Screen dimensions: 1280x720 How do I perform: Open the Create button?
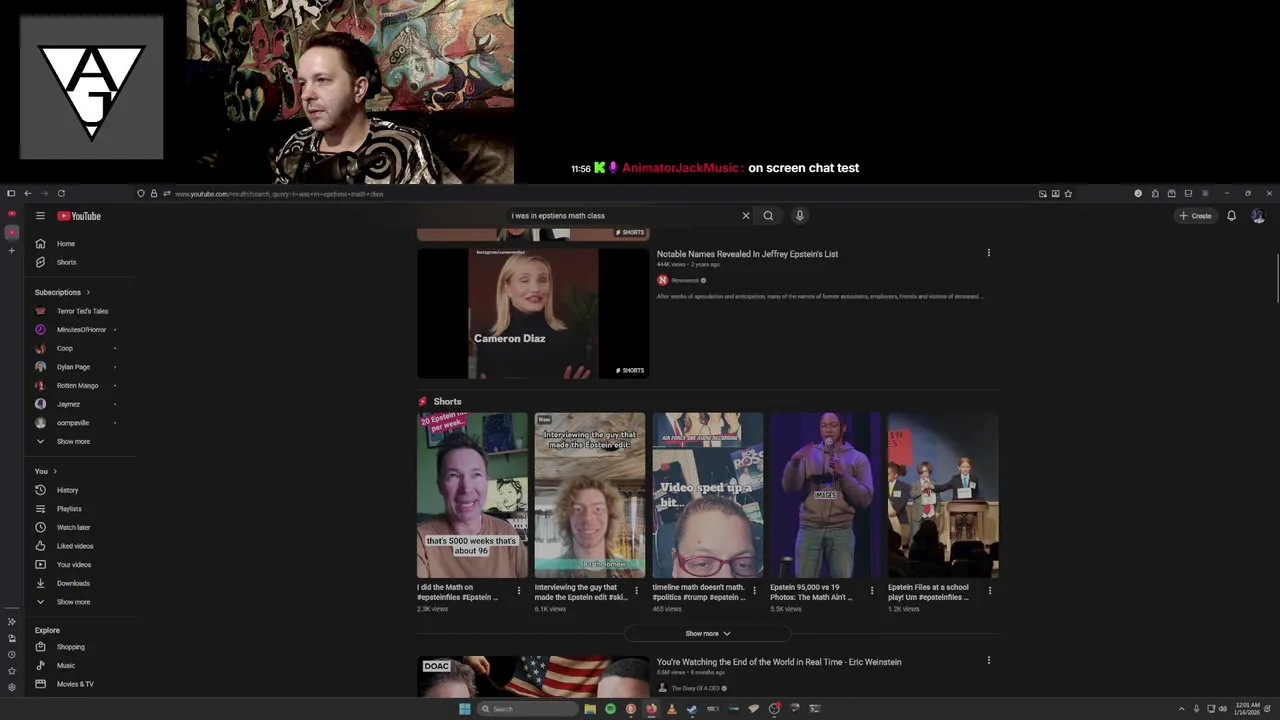click(1196, 216)
